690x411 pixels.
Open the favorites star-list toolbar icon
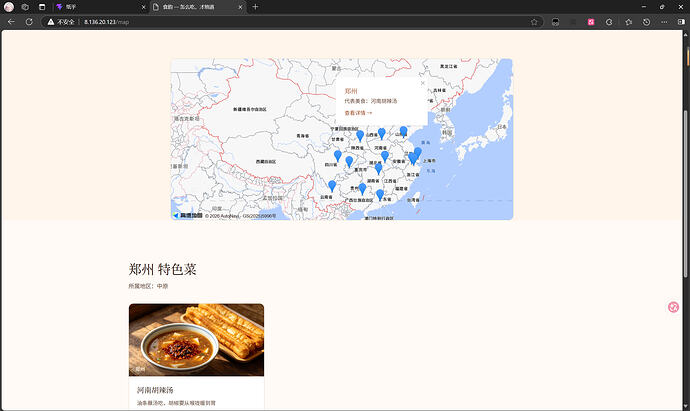[x=628, y=22]
